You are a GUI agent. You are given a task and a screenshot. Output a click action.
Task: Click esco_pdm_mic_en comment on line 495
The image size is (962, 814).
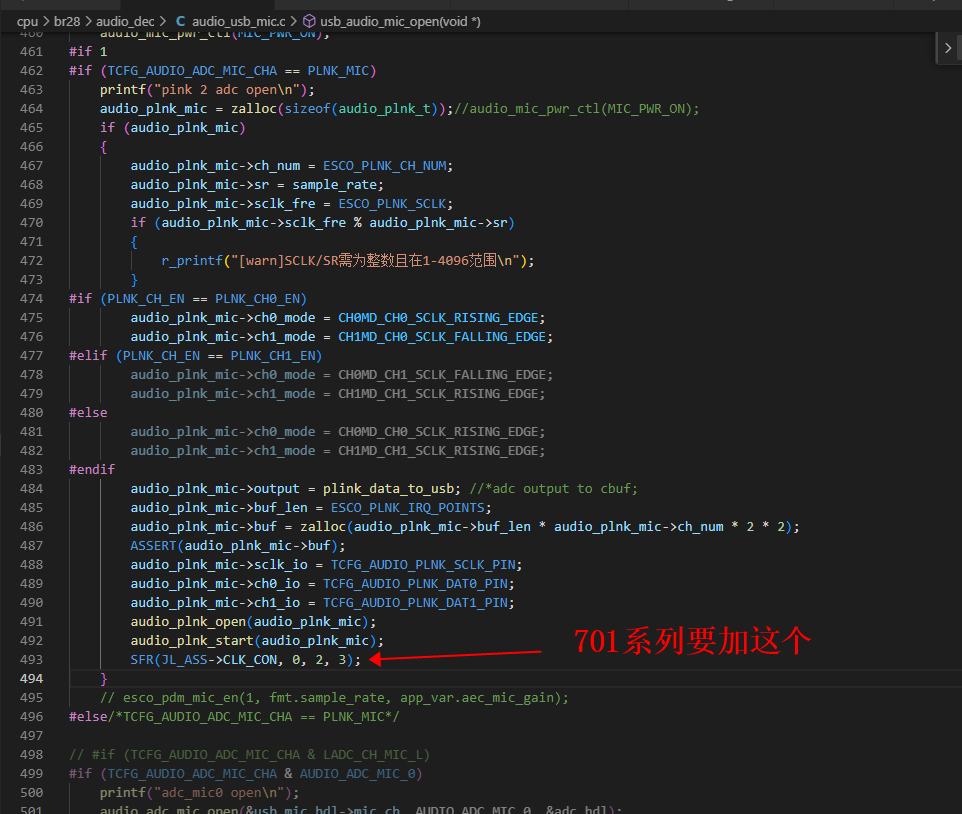pyautogui.click(x=334, y=697)
